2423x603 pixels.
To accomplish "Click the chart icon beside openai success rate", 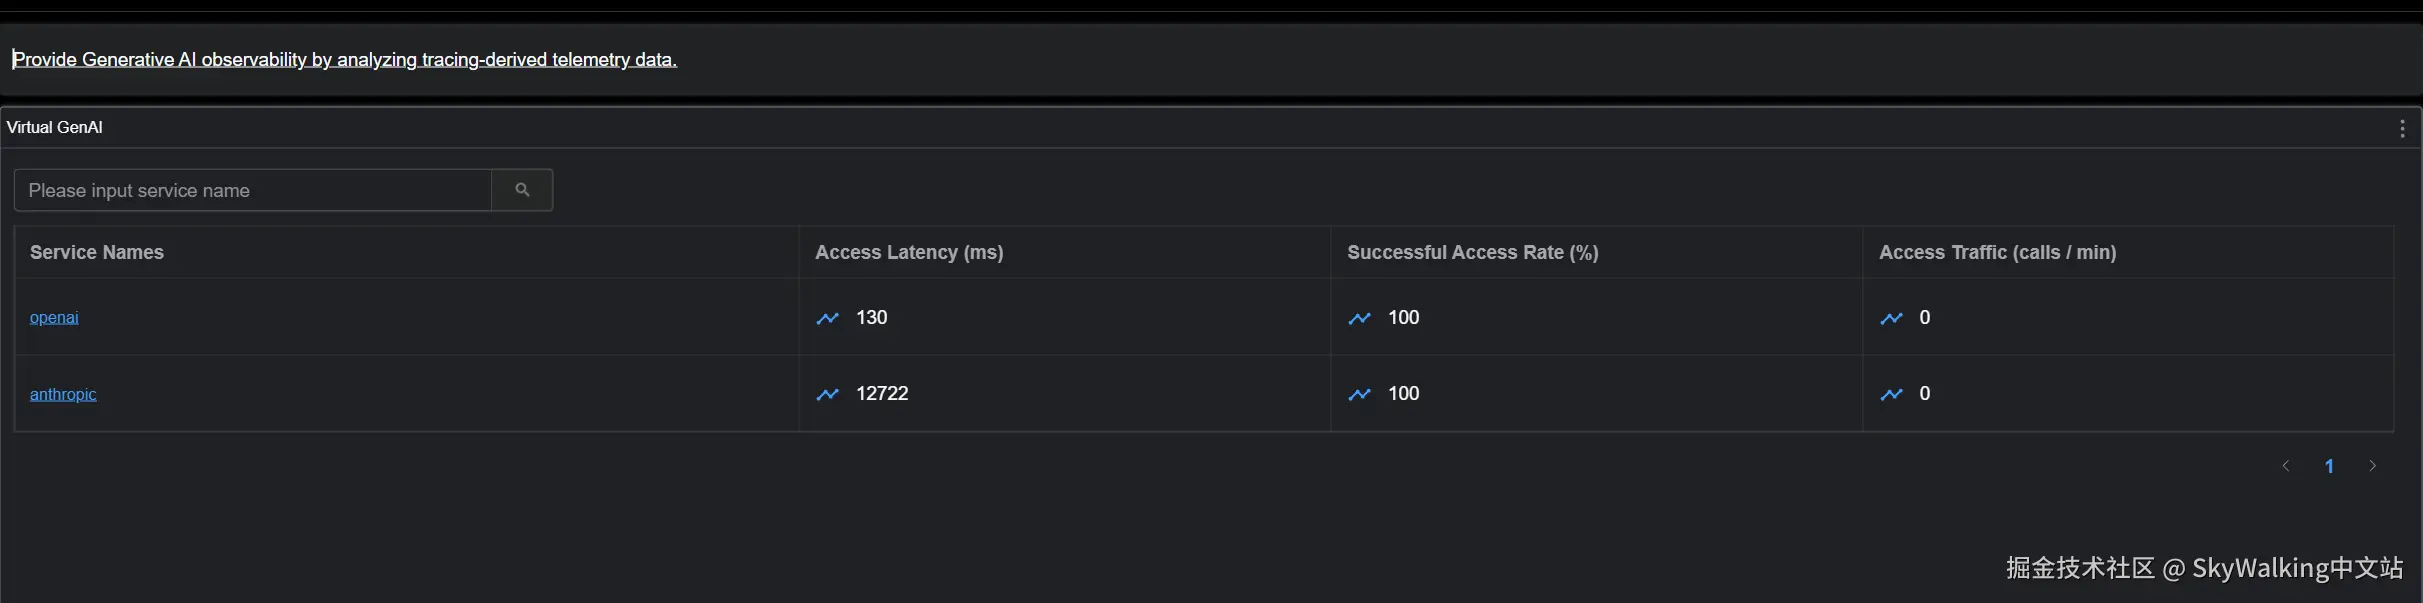I will tap(1359, 318).
